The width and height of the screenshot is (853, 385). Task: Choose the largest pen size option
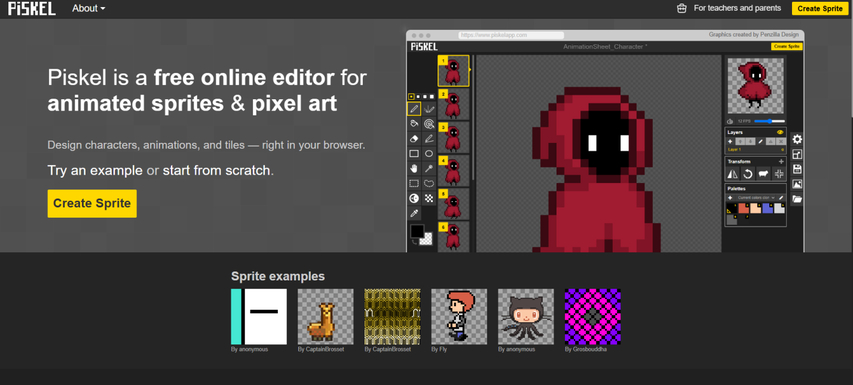pos(432,96)
